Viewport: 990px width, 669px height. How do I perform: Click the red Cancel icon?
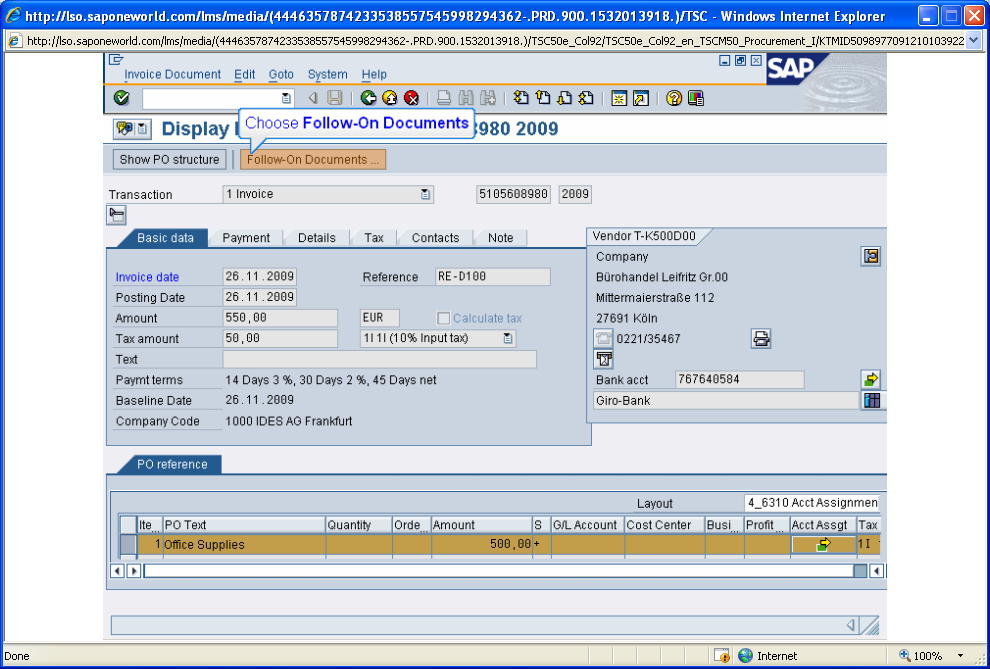click(412, 98)
